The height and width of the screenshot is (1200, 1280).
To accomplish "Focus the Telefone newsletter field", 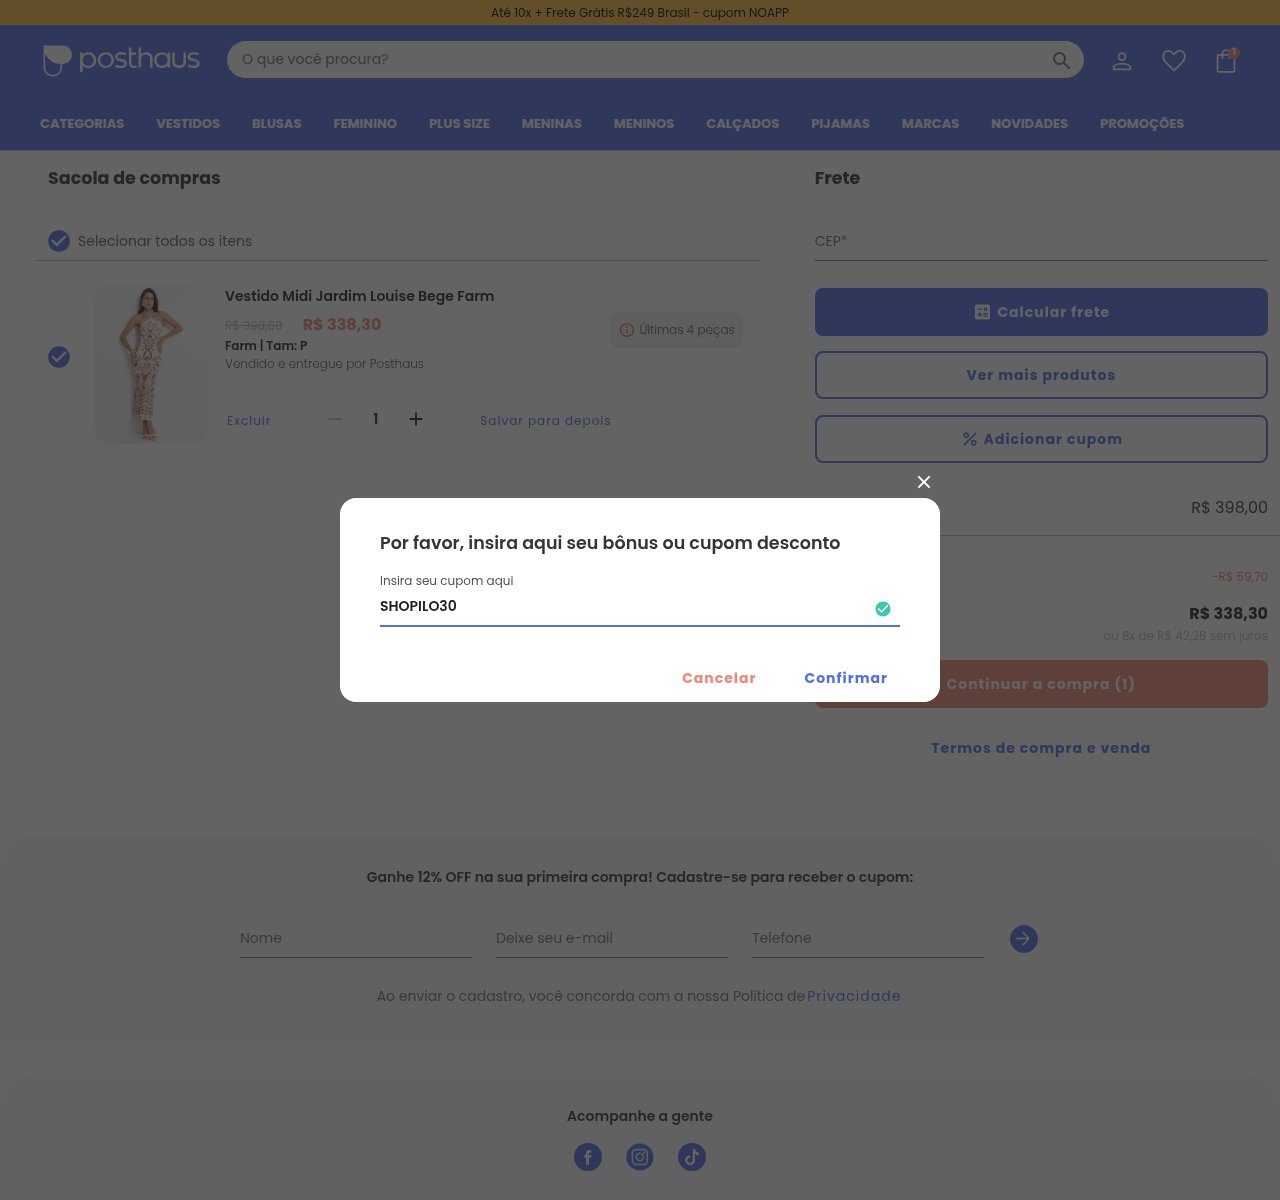I will coord(868,939).
